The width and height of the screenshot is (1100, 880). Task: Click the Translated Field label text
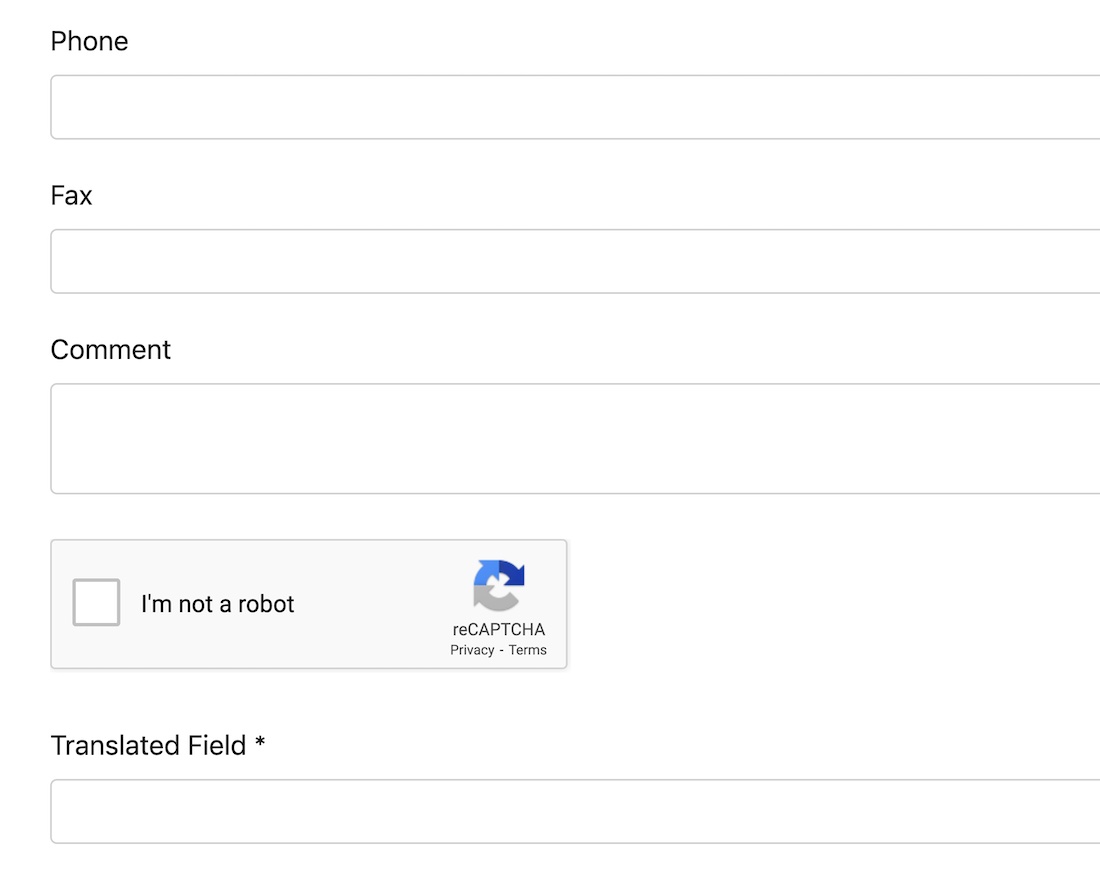[x=148, y=745]
